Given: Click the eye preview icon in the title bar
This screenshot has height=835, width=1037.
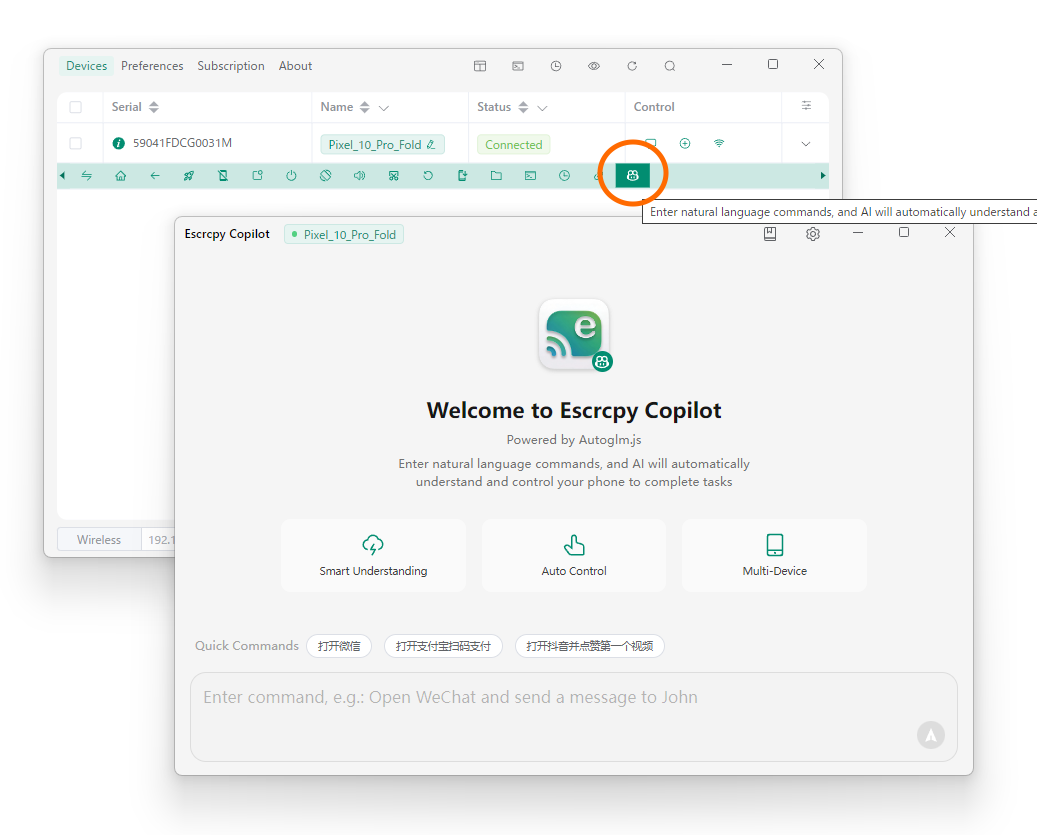Looking at the screenshot, I should pyautogui.click(x=593, y=65).
